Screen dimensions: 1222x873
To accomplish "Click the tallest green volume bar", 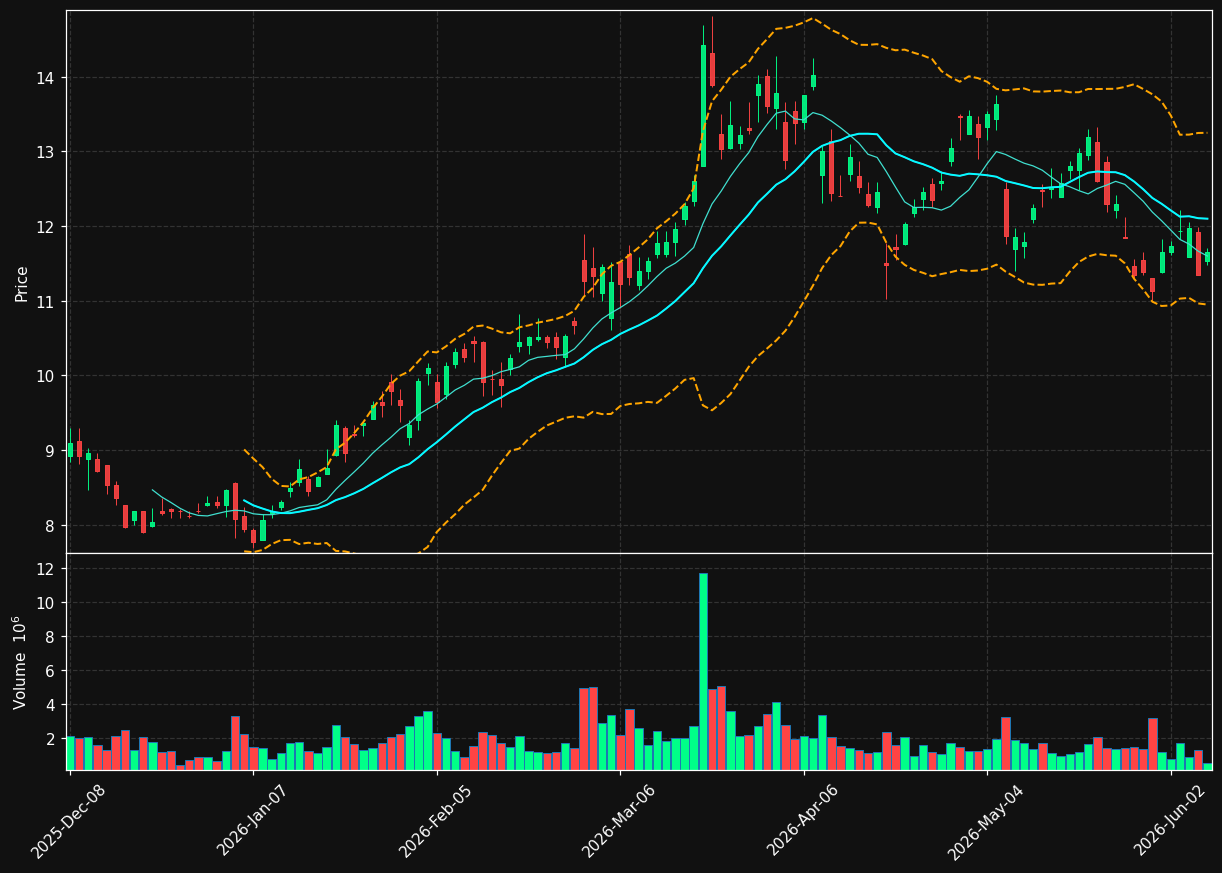I will click(x=703, y=671).
